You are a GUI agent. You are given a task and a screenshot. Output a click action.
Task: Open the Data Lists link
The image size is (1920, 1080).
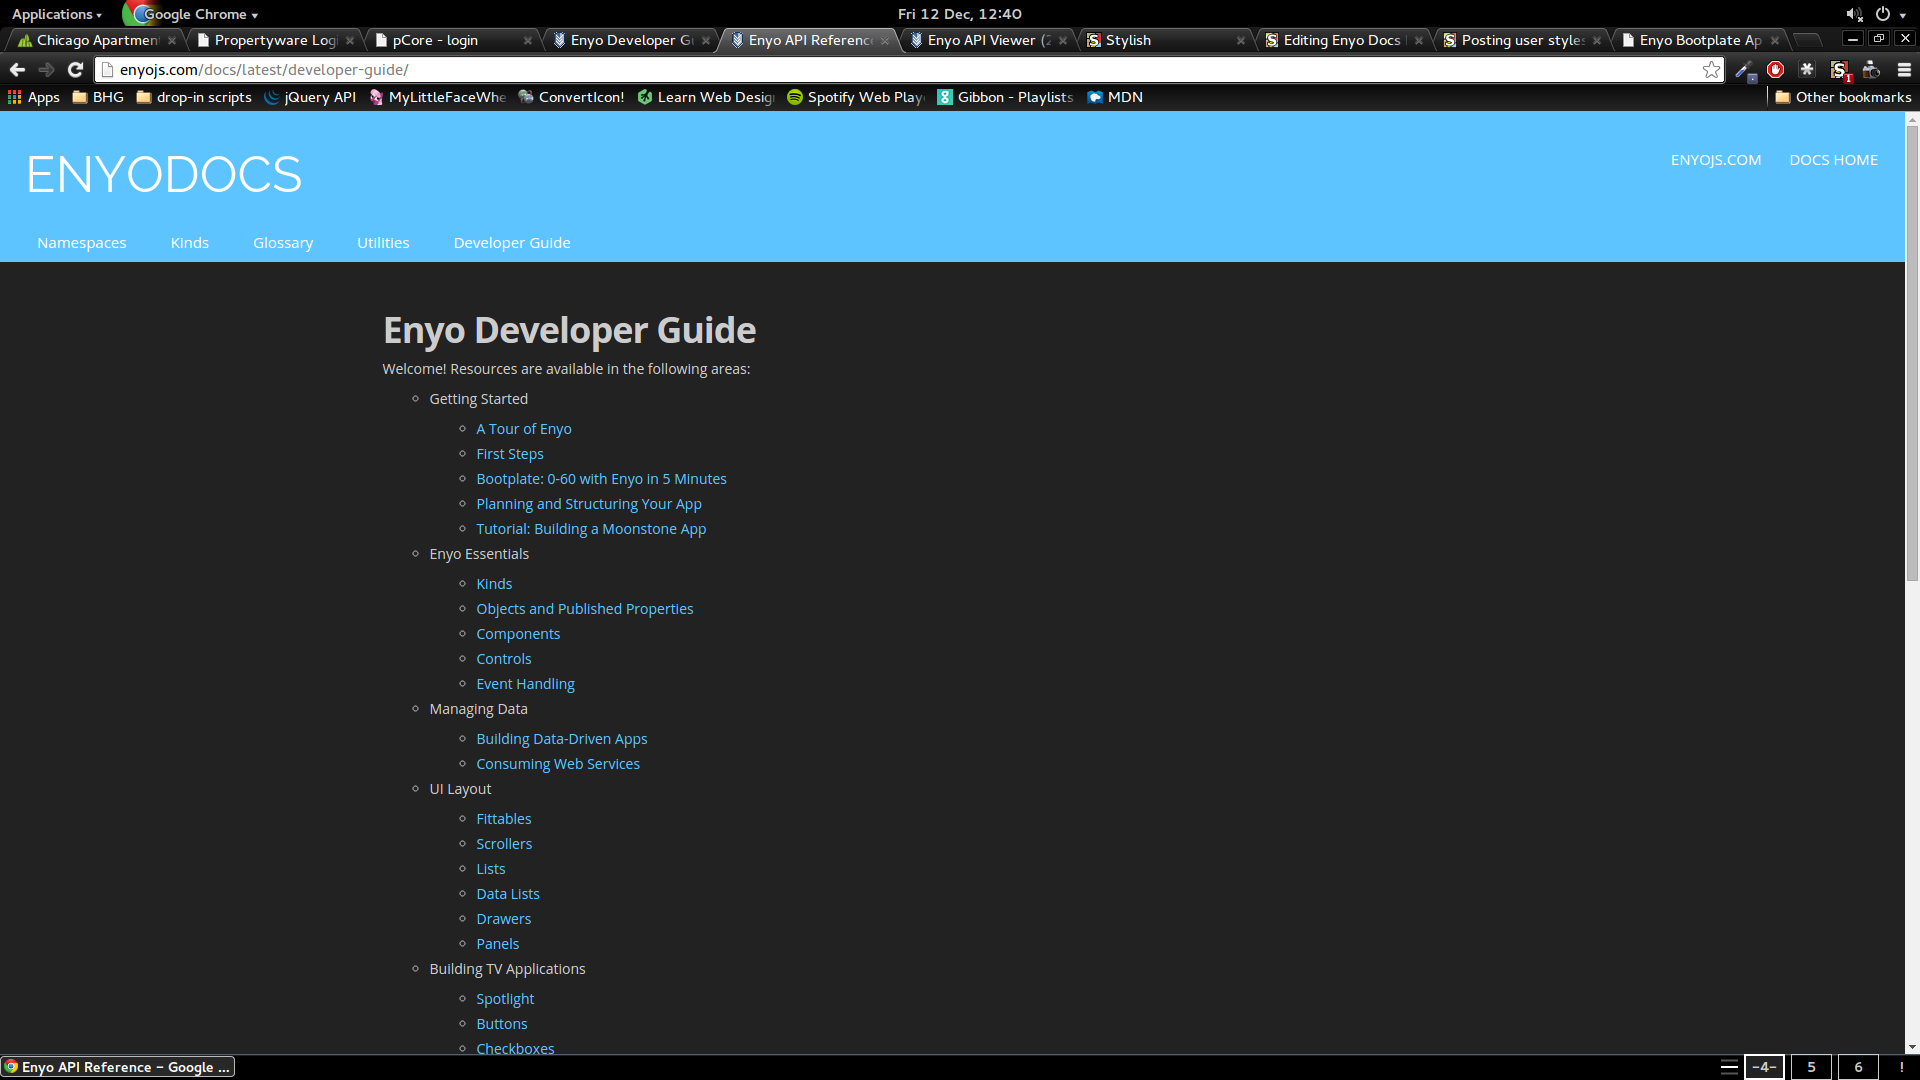pyautogui.click(x=508, y=894)
